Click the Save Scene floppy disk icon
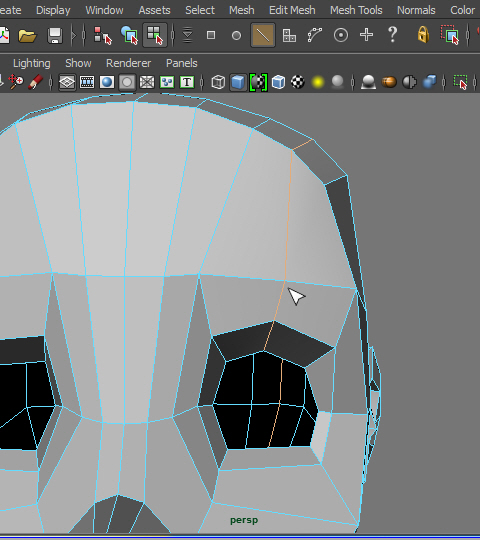The width and height of the screenshot is (480, 540). (55, 35)
